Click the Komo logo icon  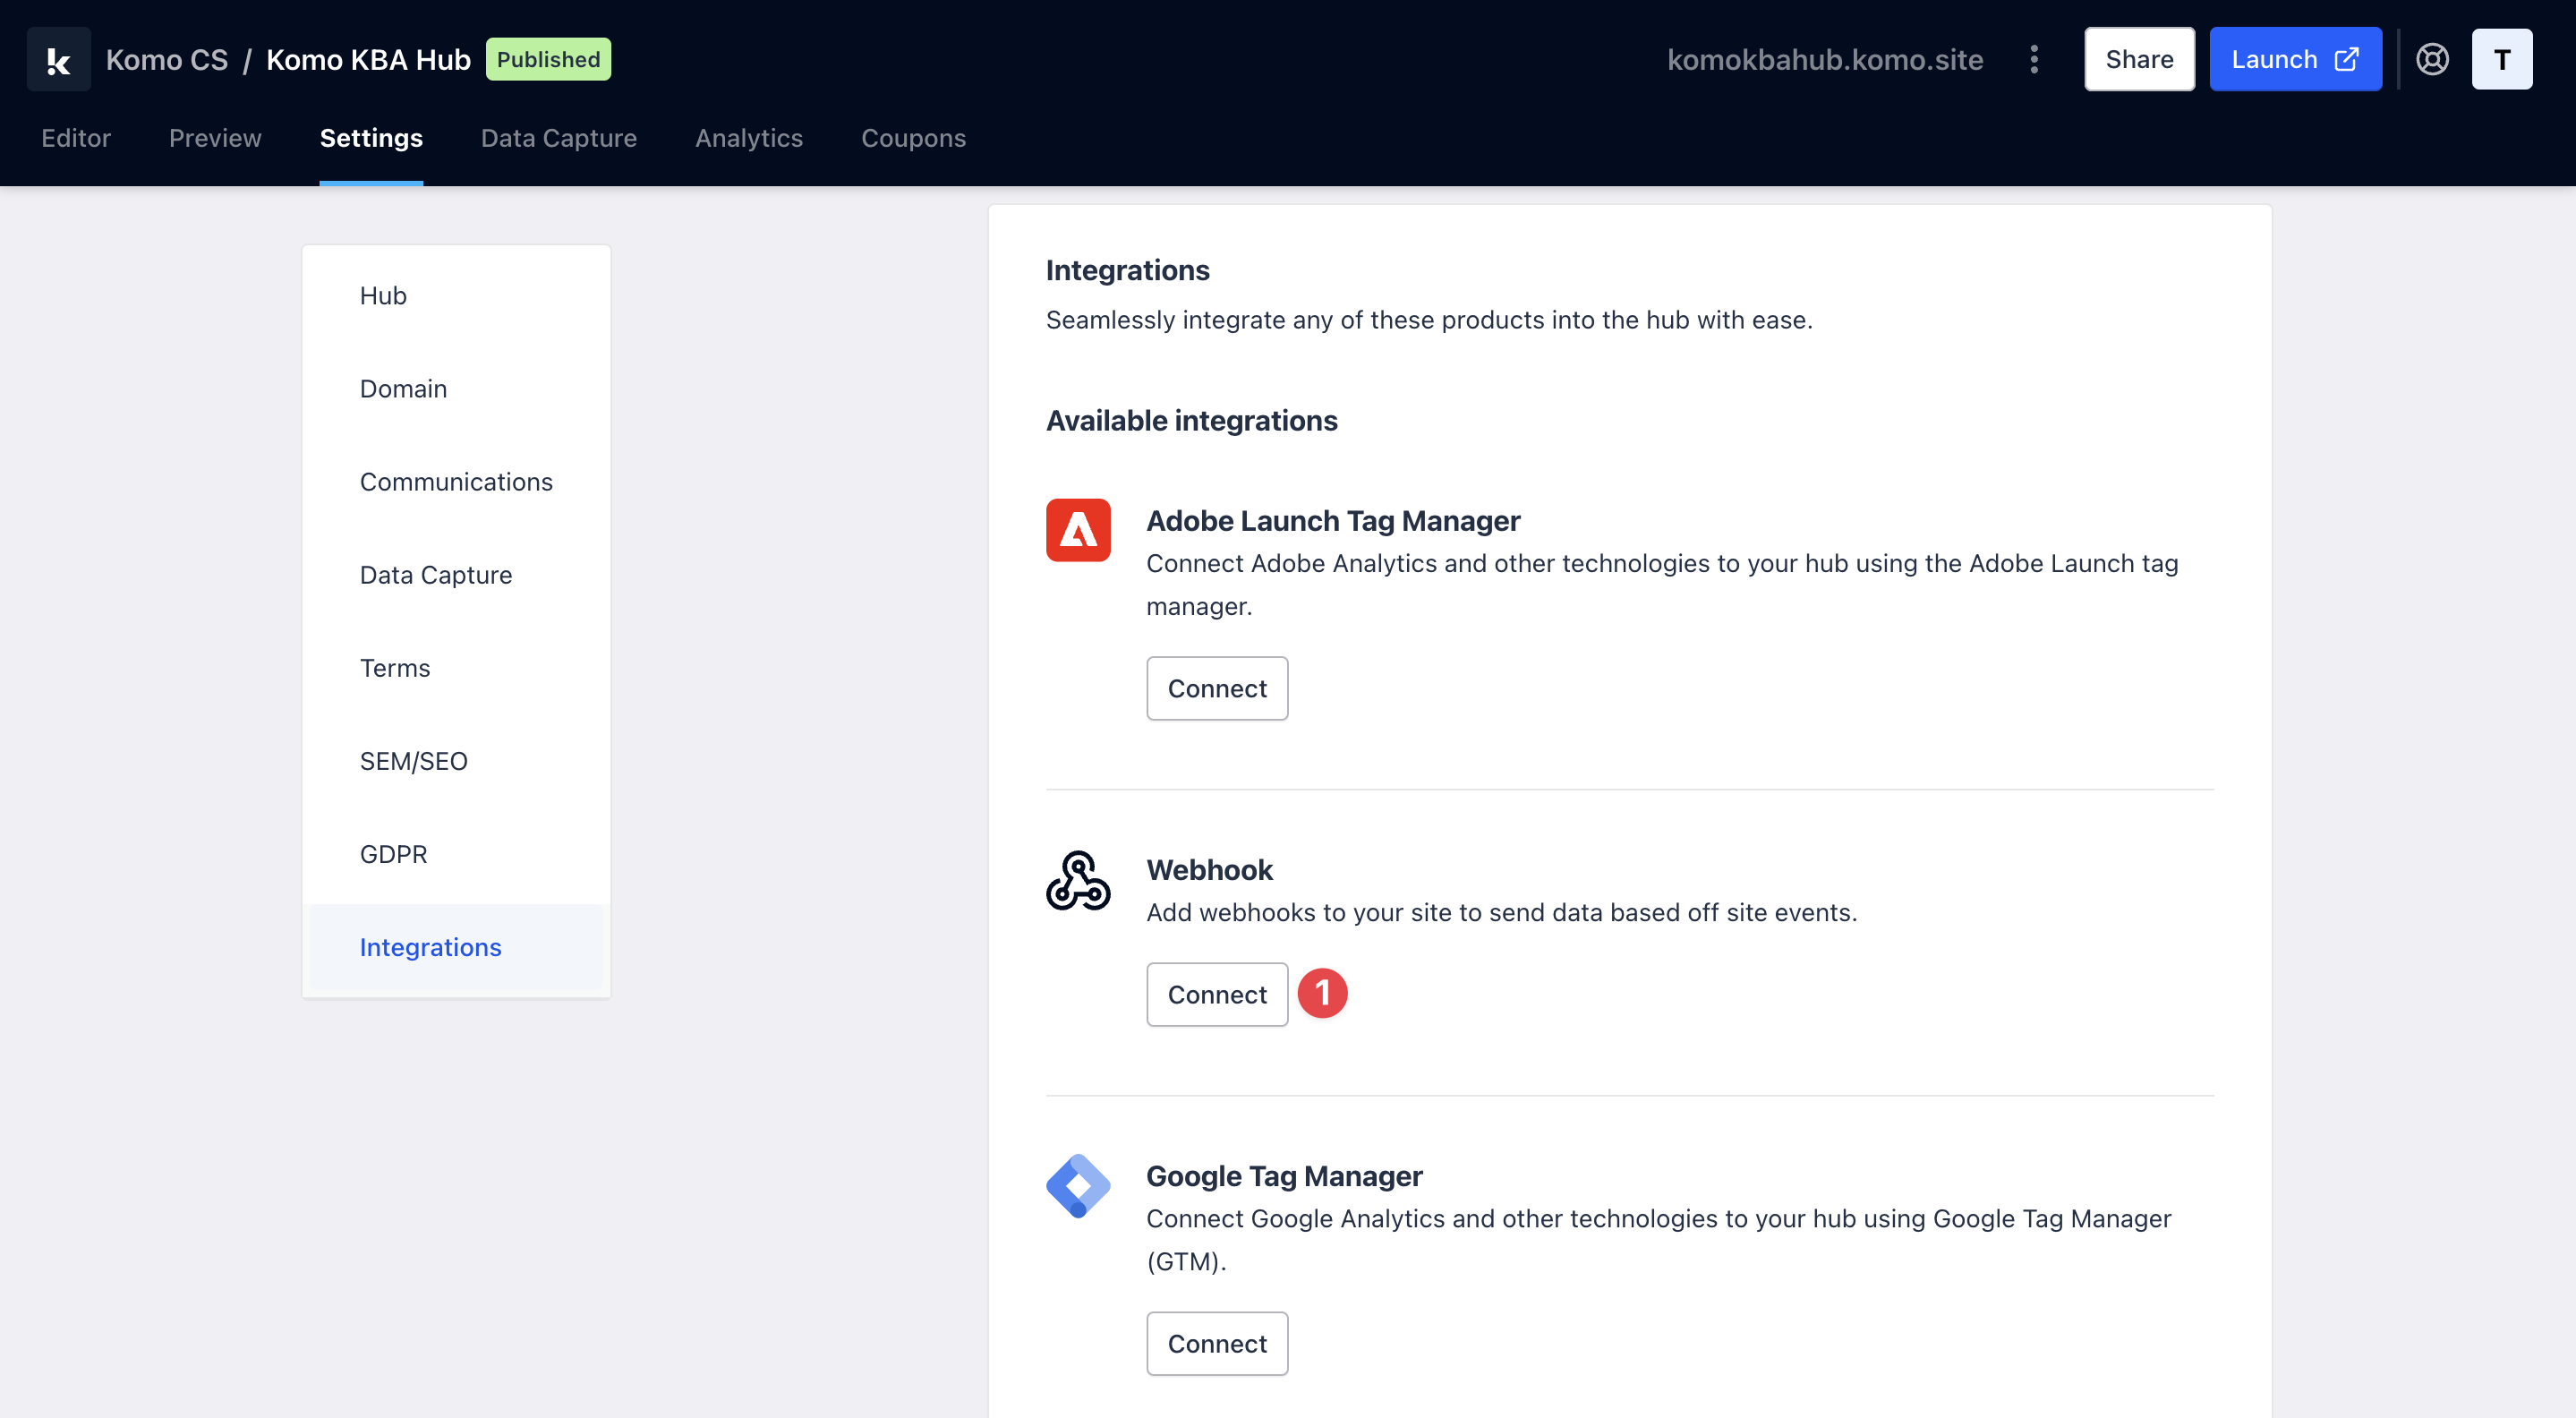59,60
